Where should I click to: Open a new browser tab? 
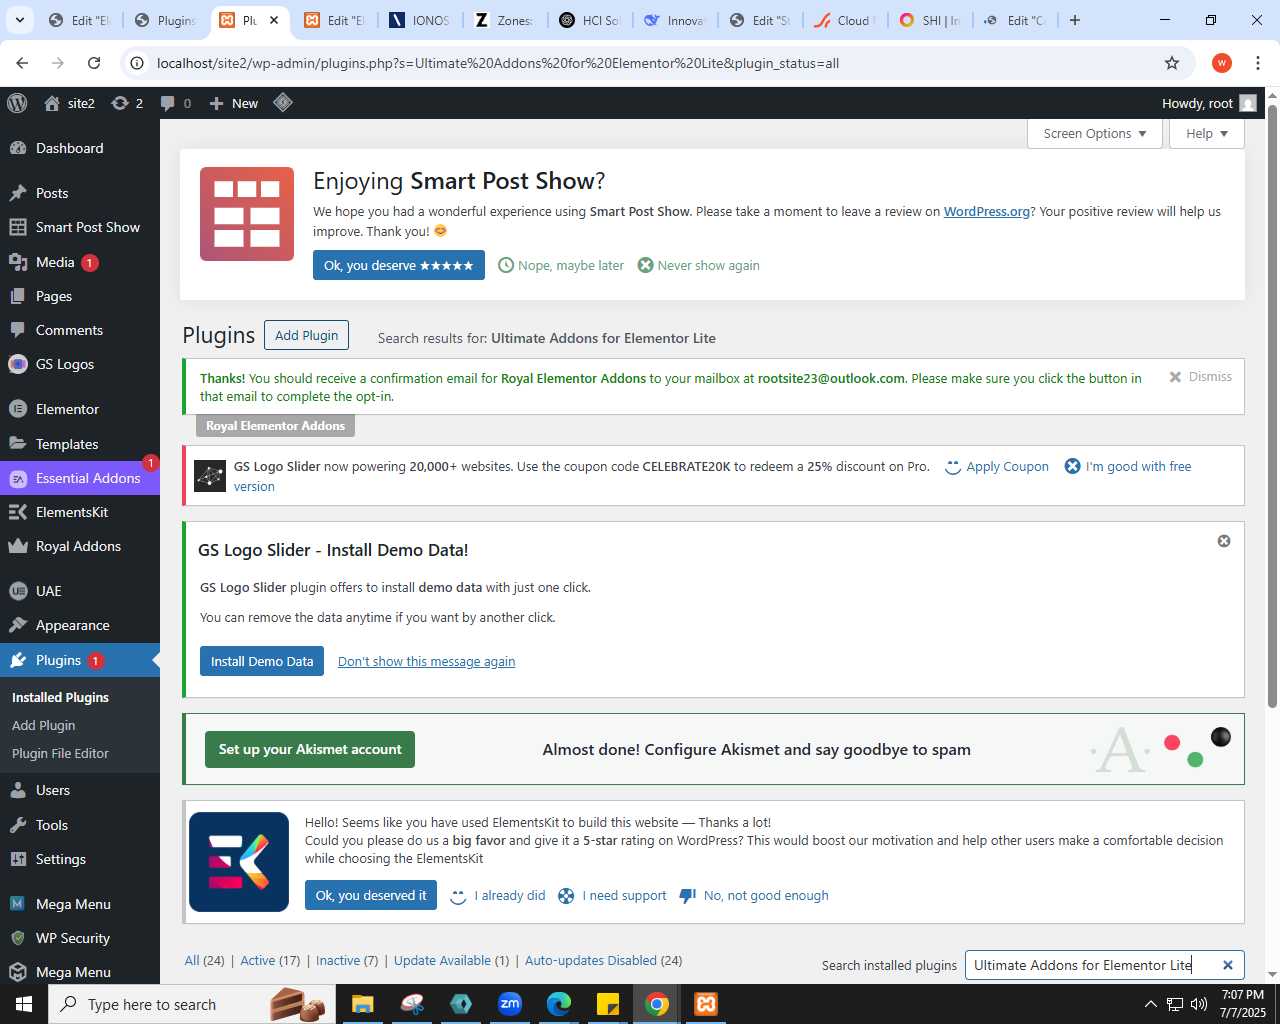tap(1075, 20)
